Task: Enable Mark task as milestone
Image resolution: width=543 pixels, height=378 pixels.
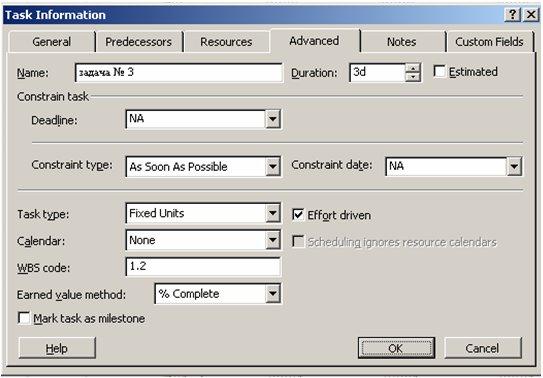Action: (x=24, y=318)
